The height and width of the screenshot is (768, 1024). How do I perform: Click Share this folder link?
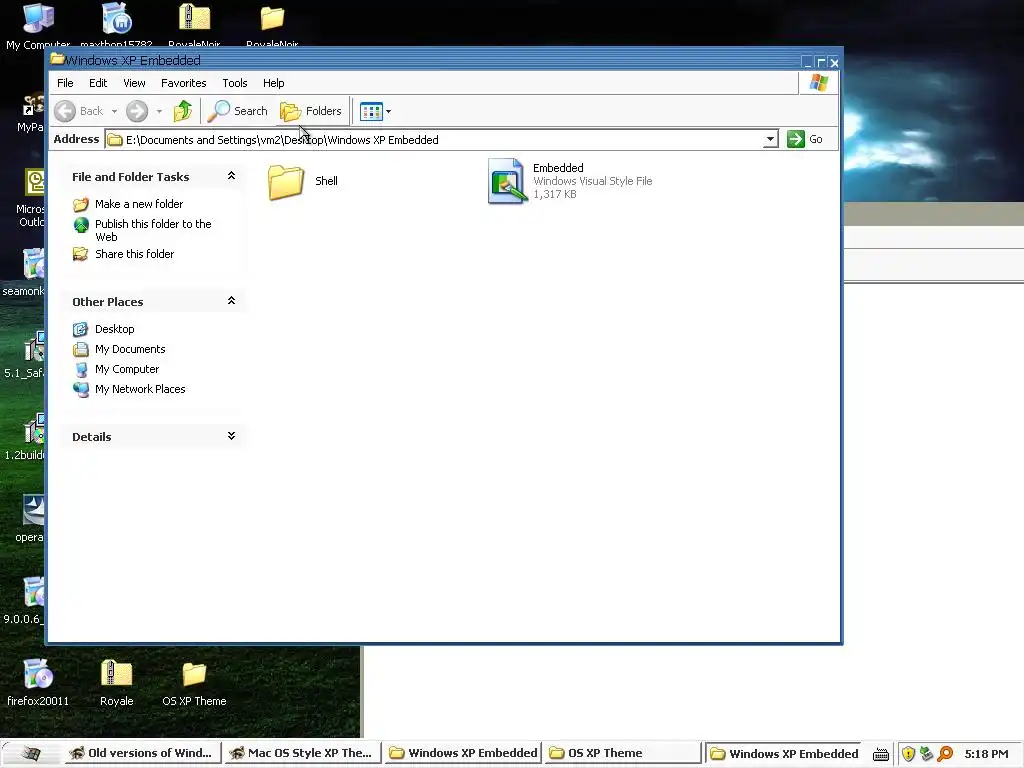(135, 253)
